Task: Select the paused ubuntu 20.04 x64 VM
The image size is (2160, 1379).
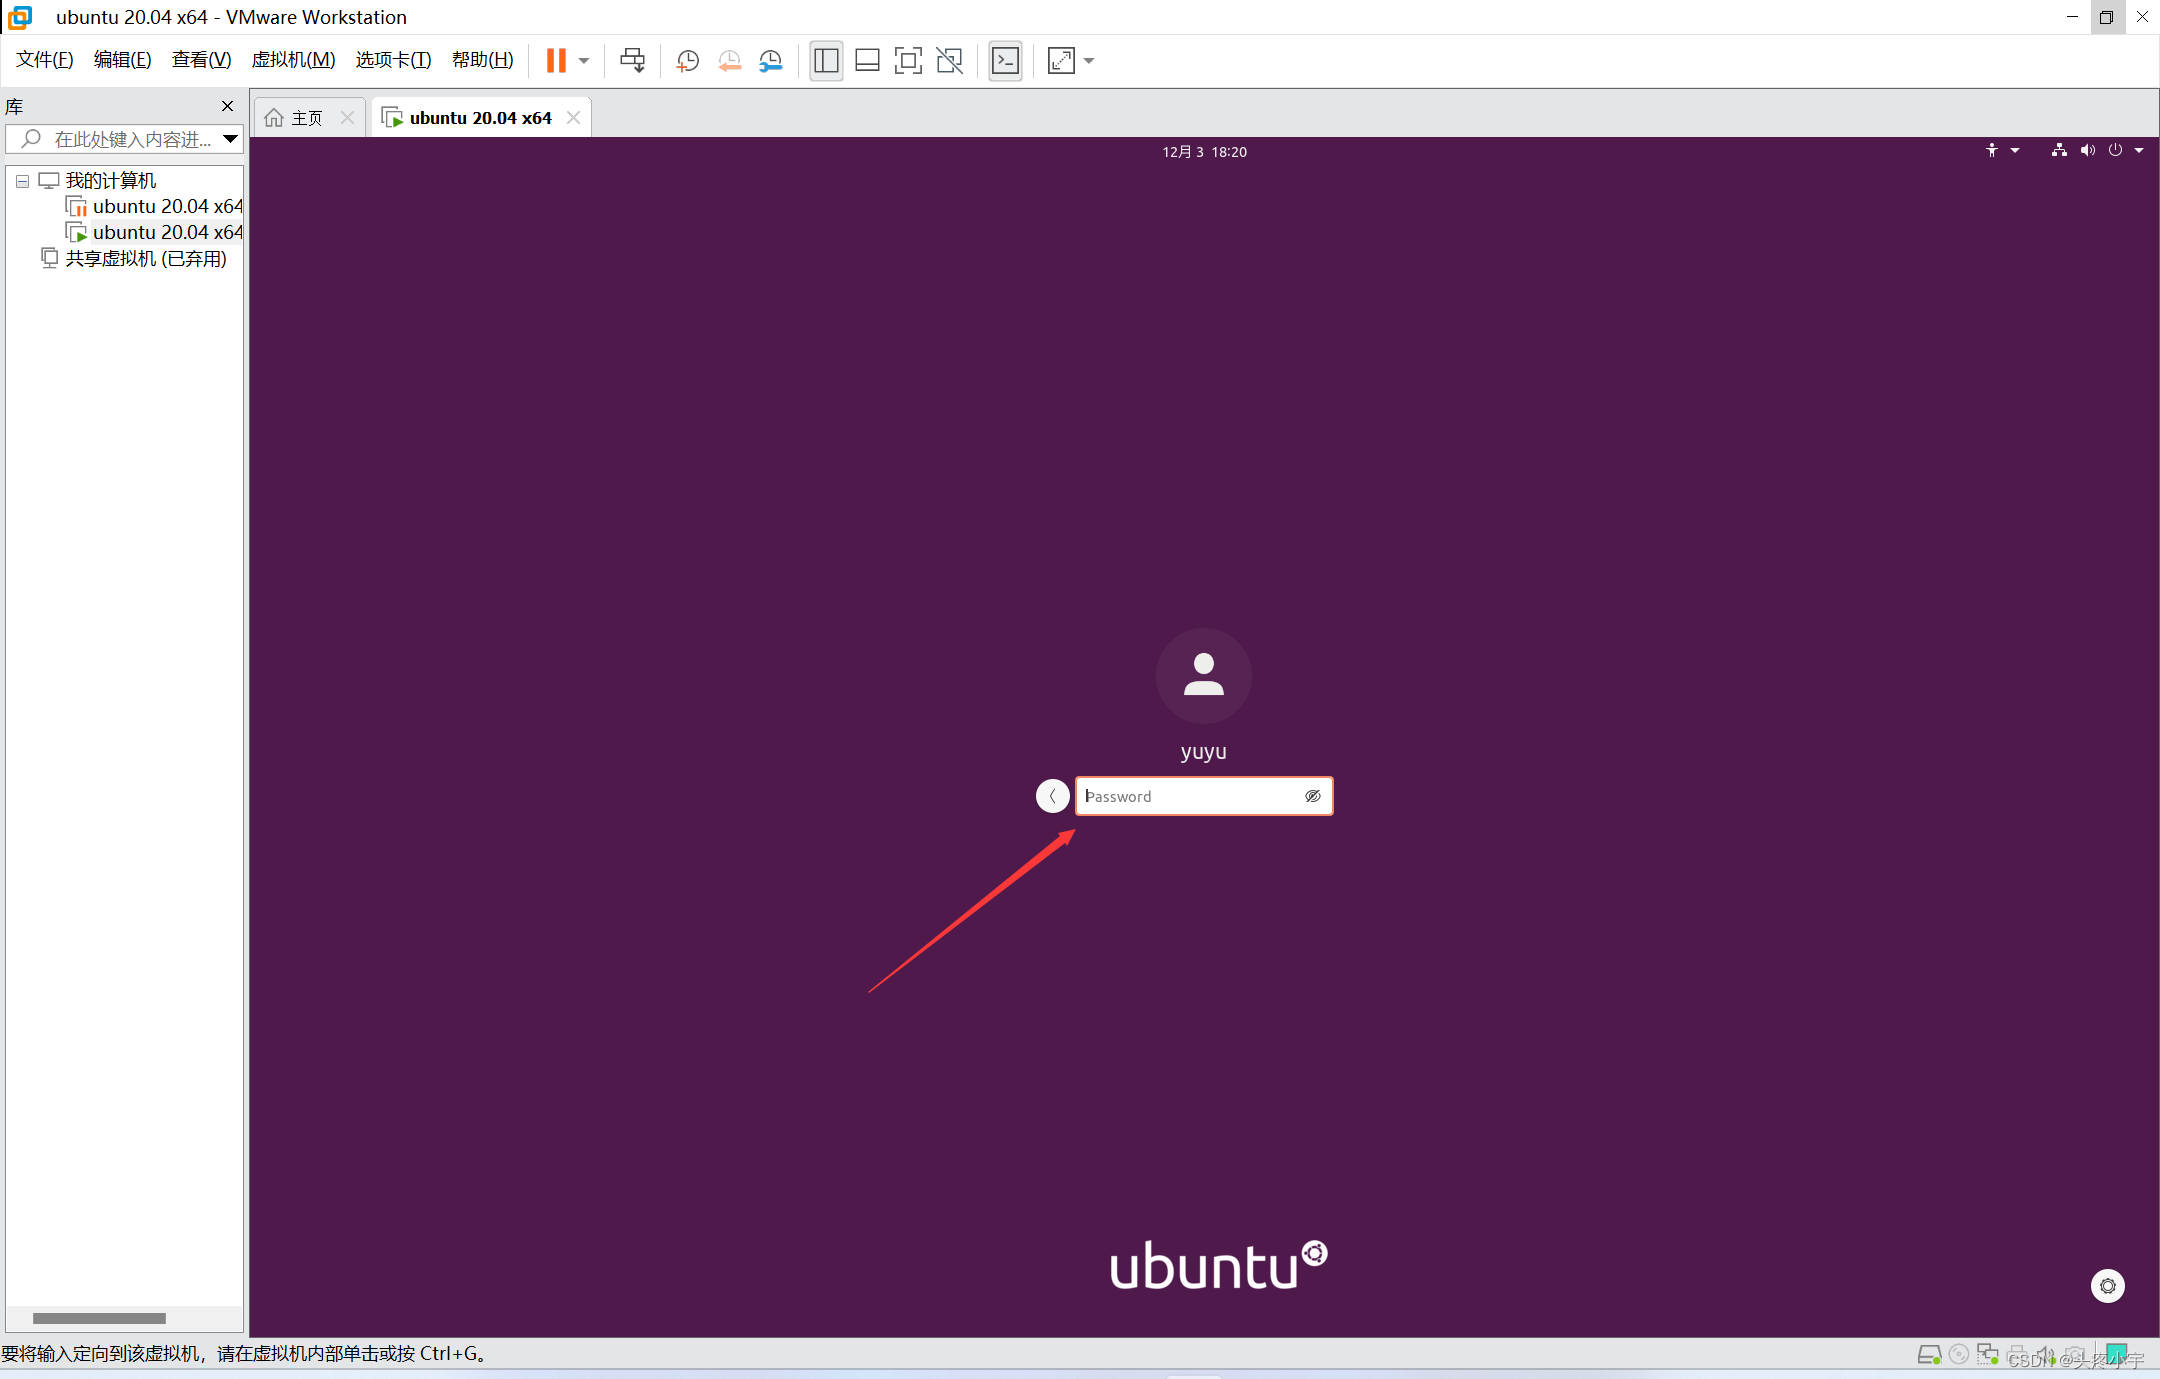Action: pos(155,206)
